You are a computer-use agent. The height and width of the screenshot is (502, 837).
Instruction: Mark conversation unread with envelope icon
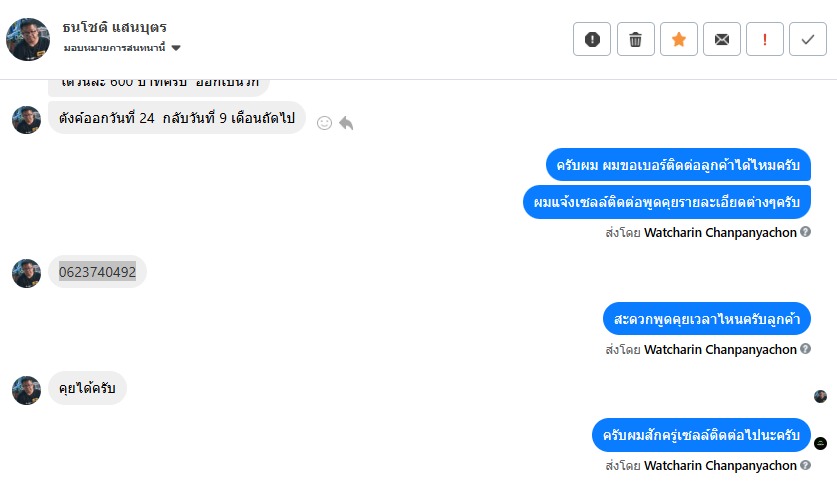pyautogui.click(x=721, y=39)
